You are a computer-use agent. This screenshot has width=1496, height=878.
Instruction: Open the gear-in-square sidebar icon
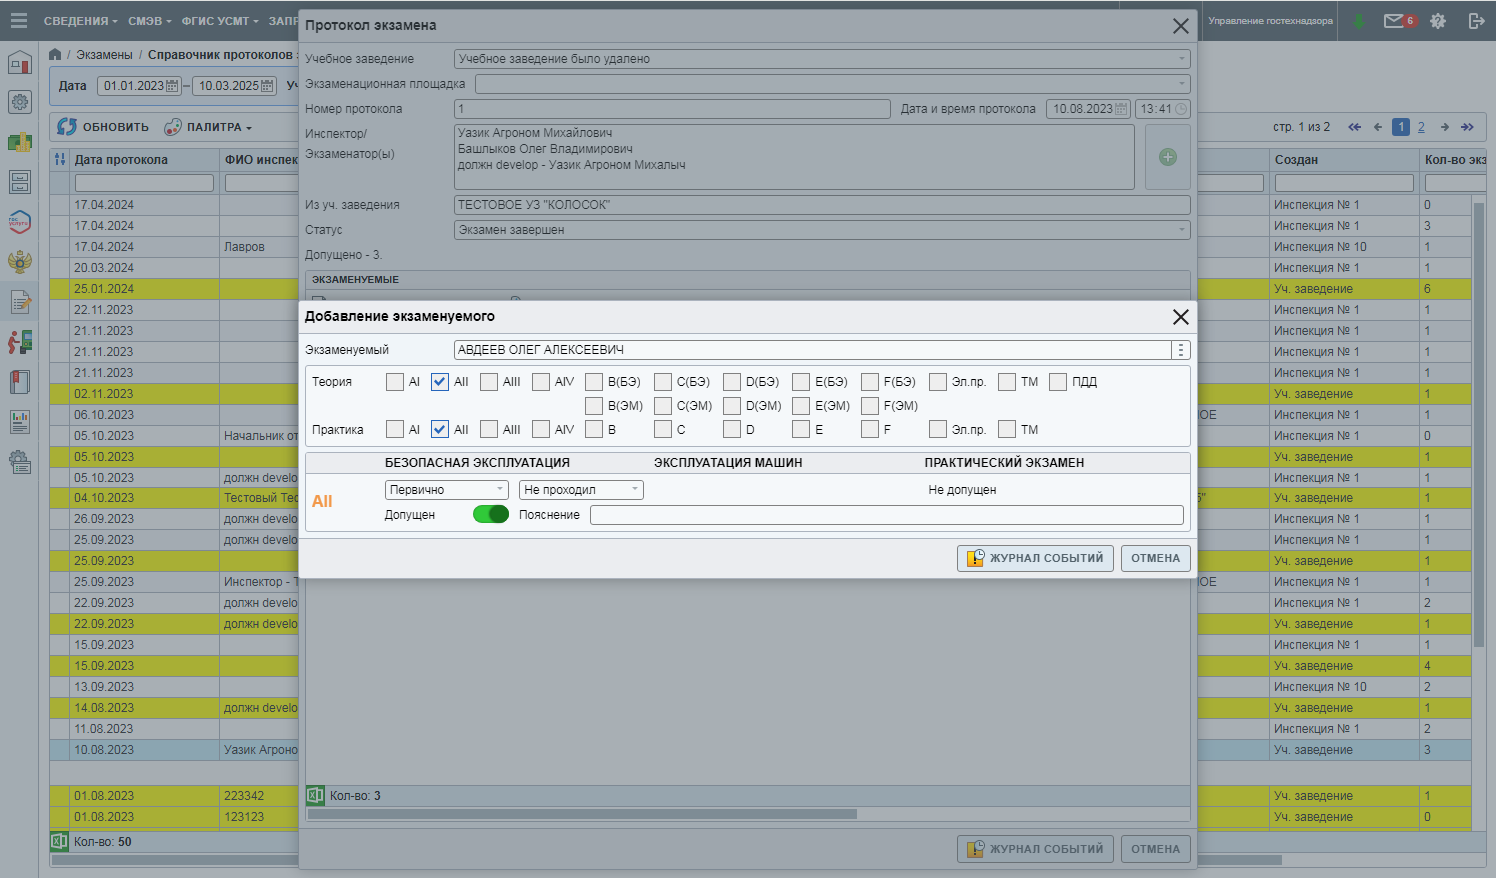(20, 102)
